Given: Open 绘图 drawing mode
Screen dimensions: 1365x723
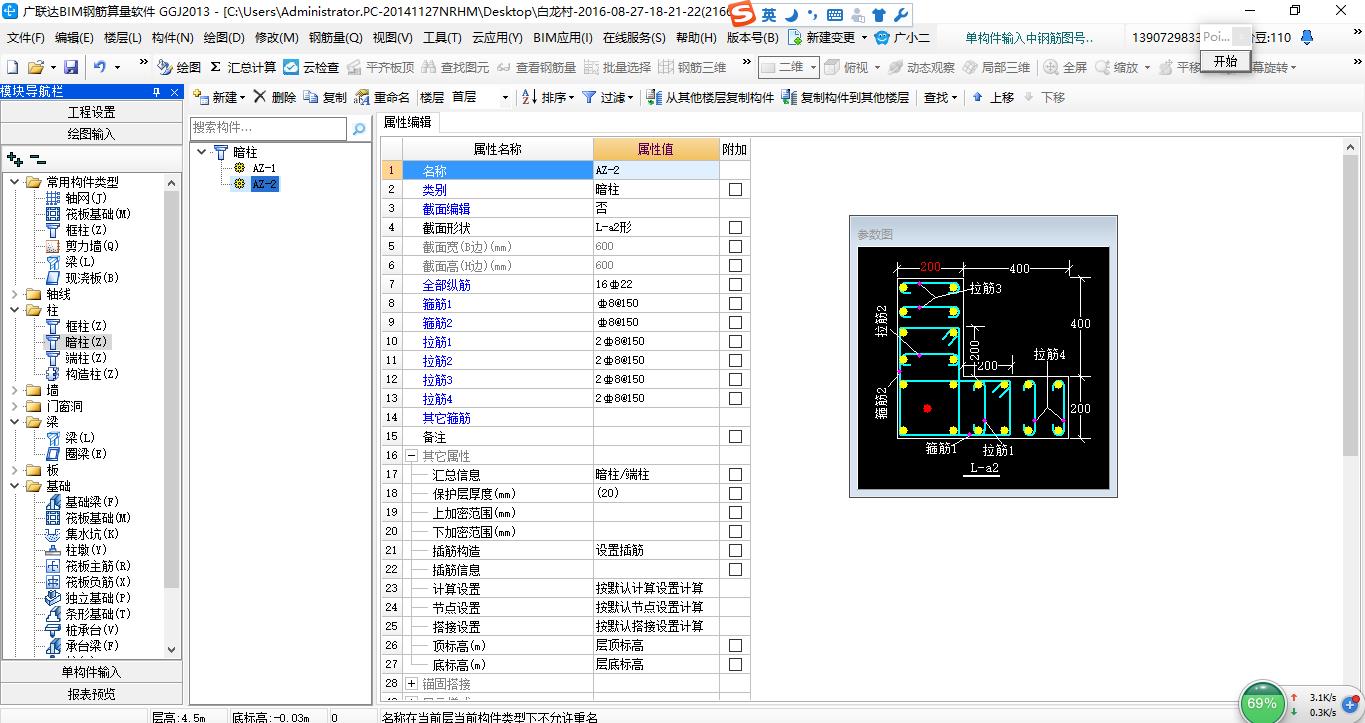Looking at the screenshot, I should point(179,67).
